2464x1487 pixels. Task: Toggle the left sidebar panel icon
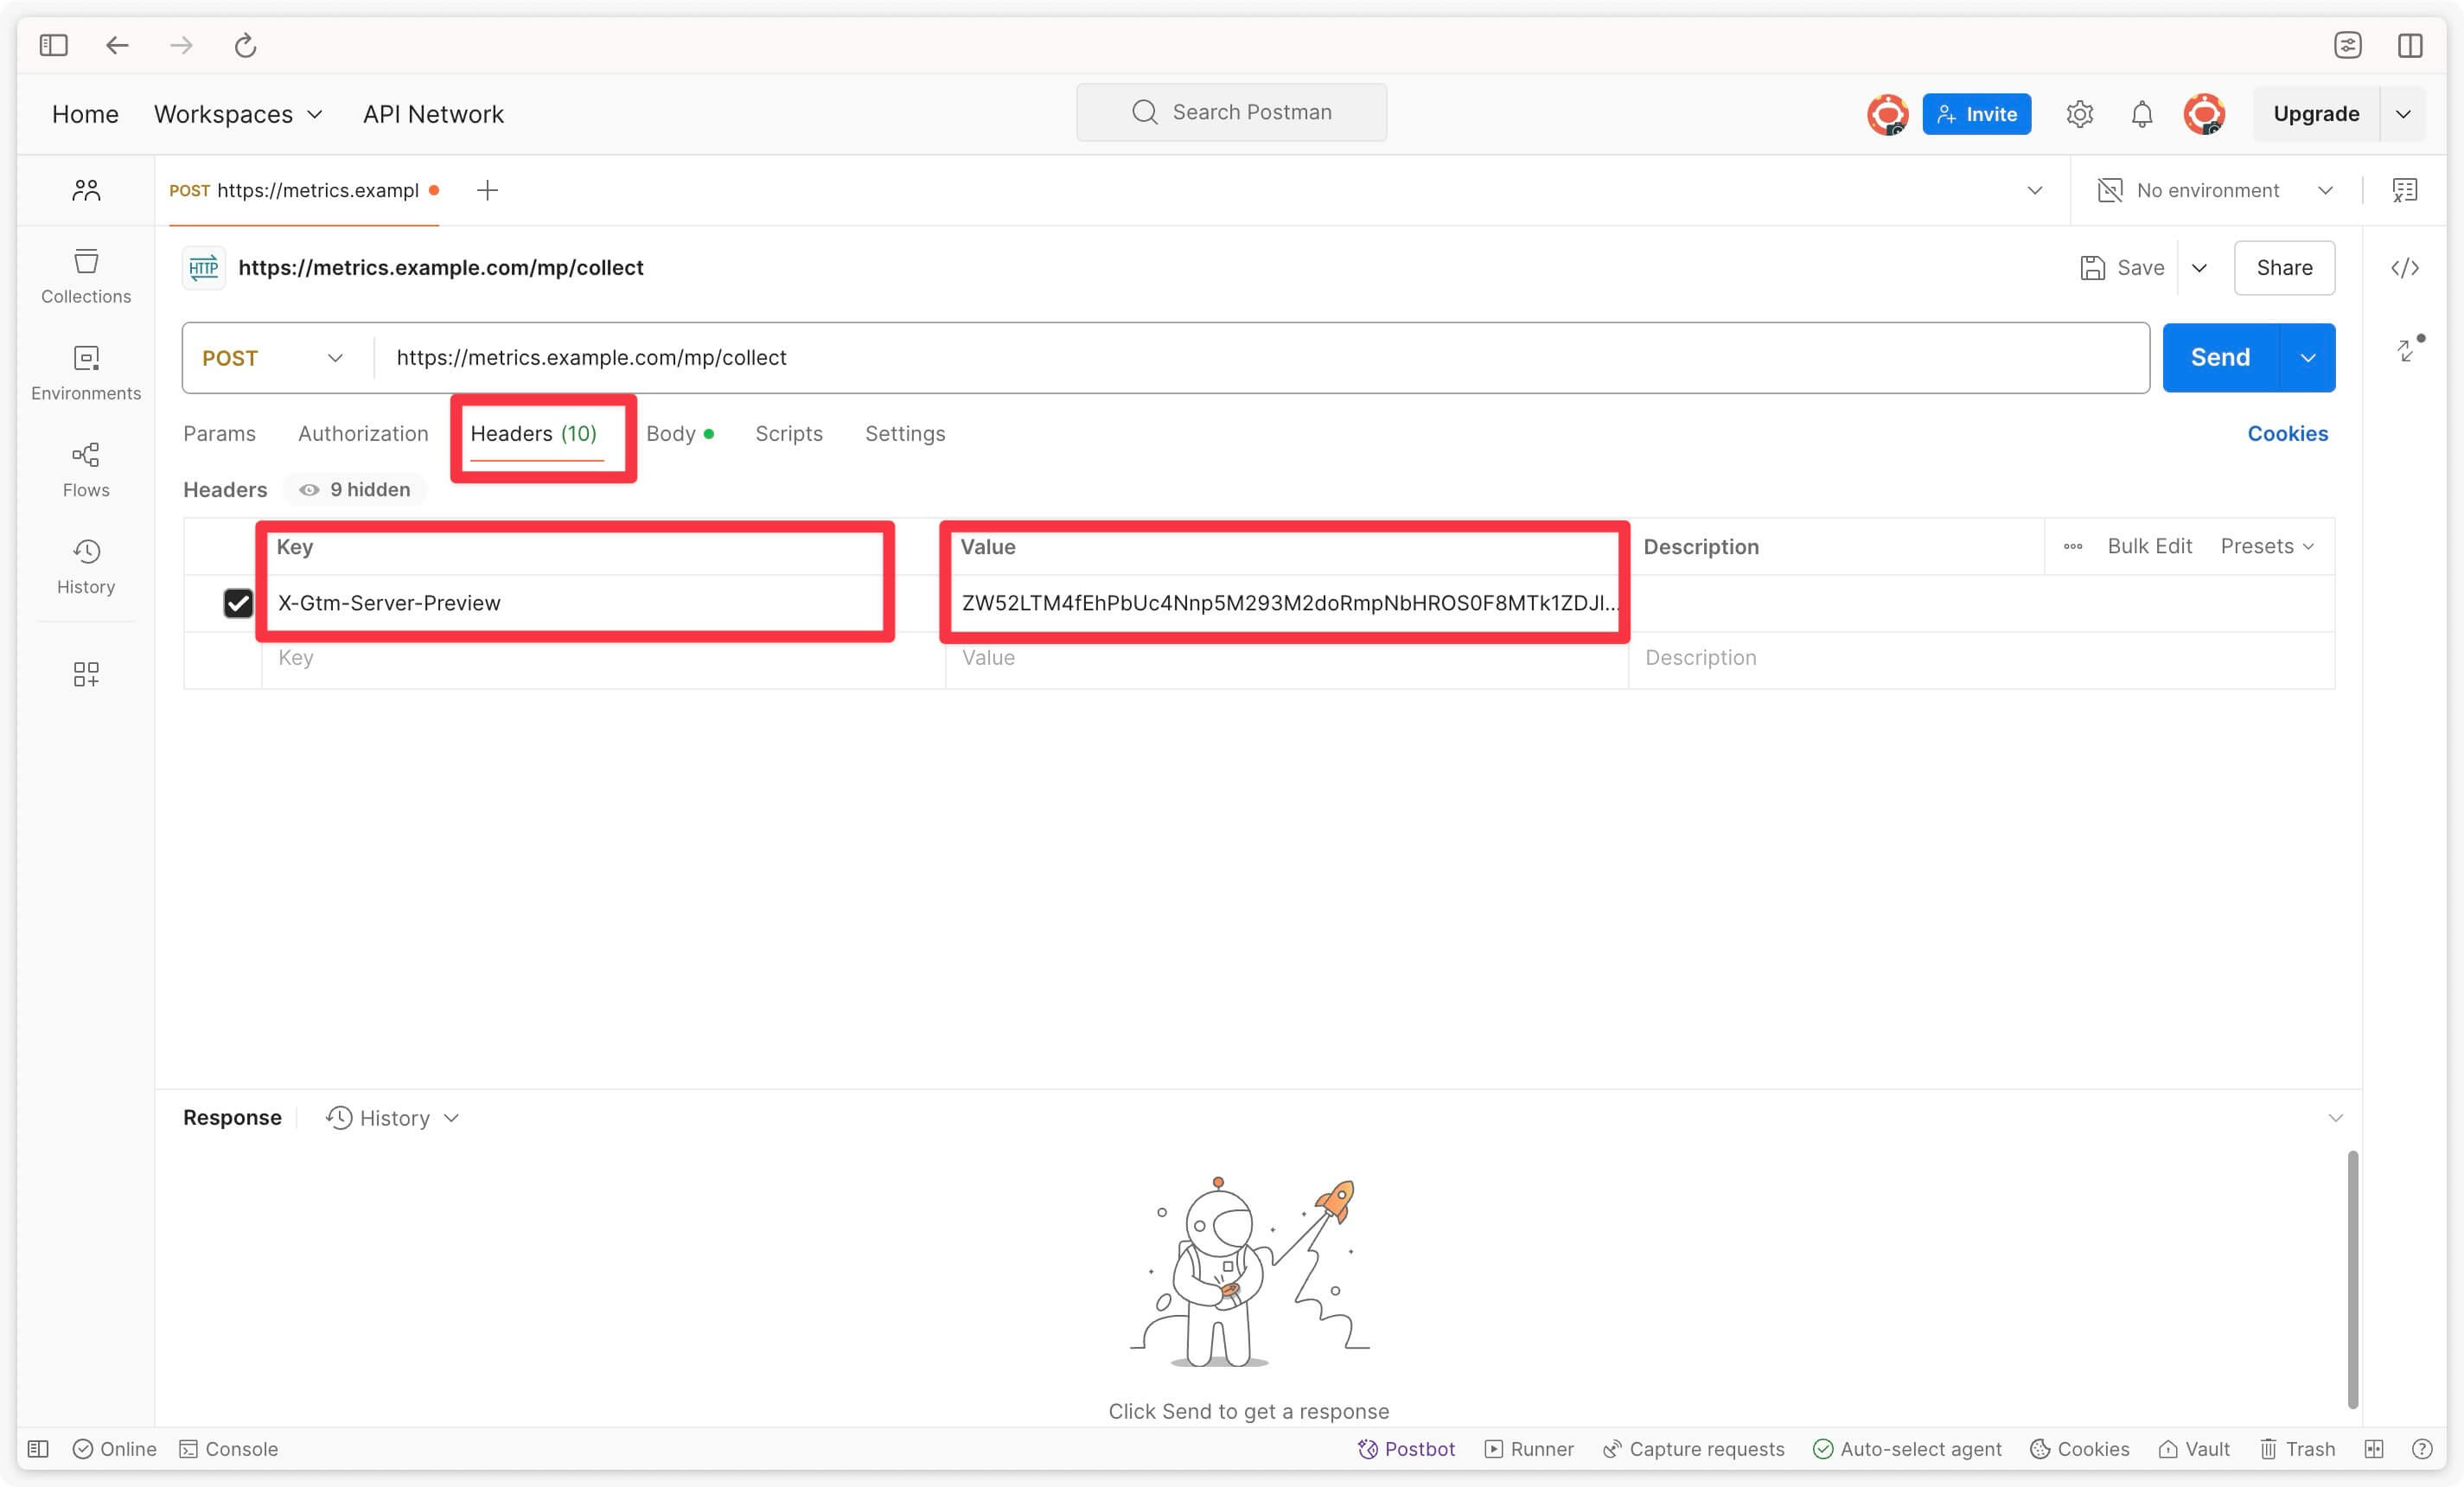click(x=53, y=45)
